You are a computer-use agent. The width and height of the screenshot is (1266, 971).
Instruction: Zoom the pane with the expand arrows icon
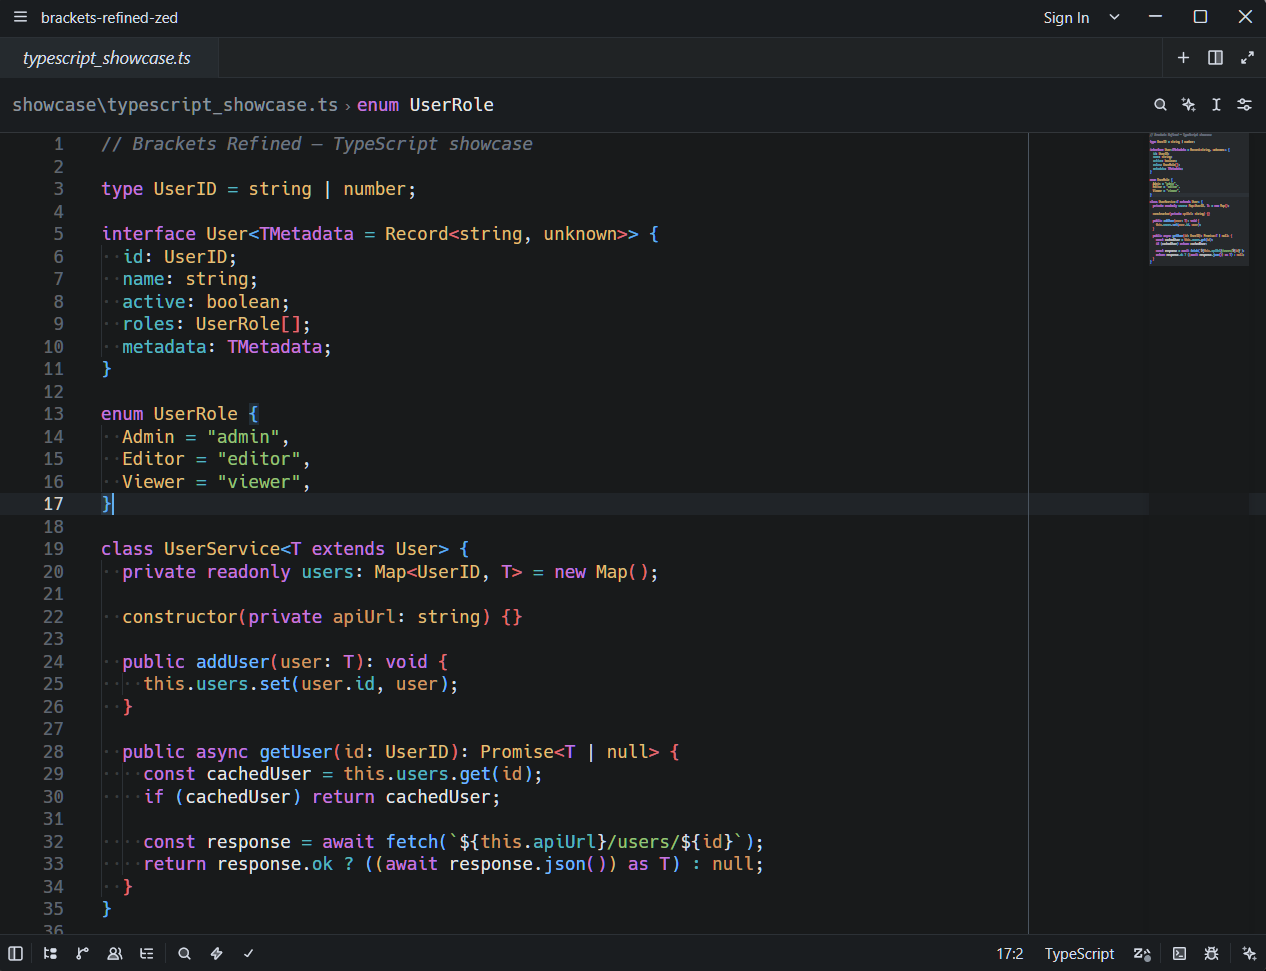[x=1247, y=58]
